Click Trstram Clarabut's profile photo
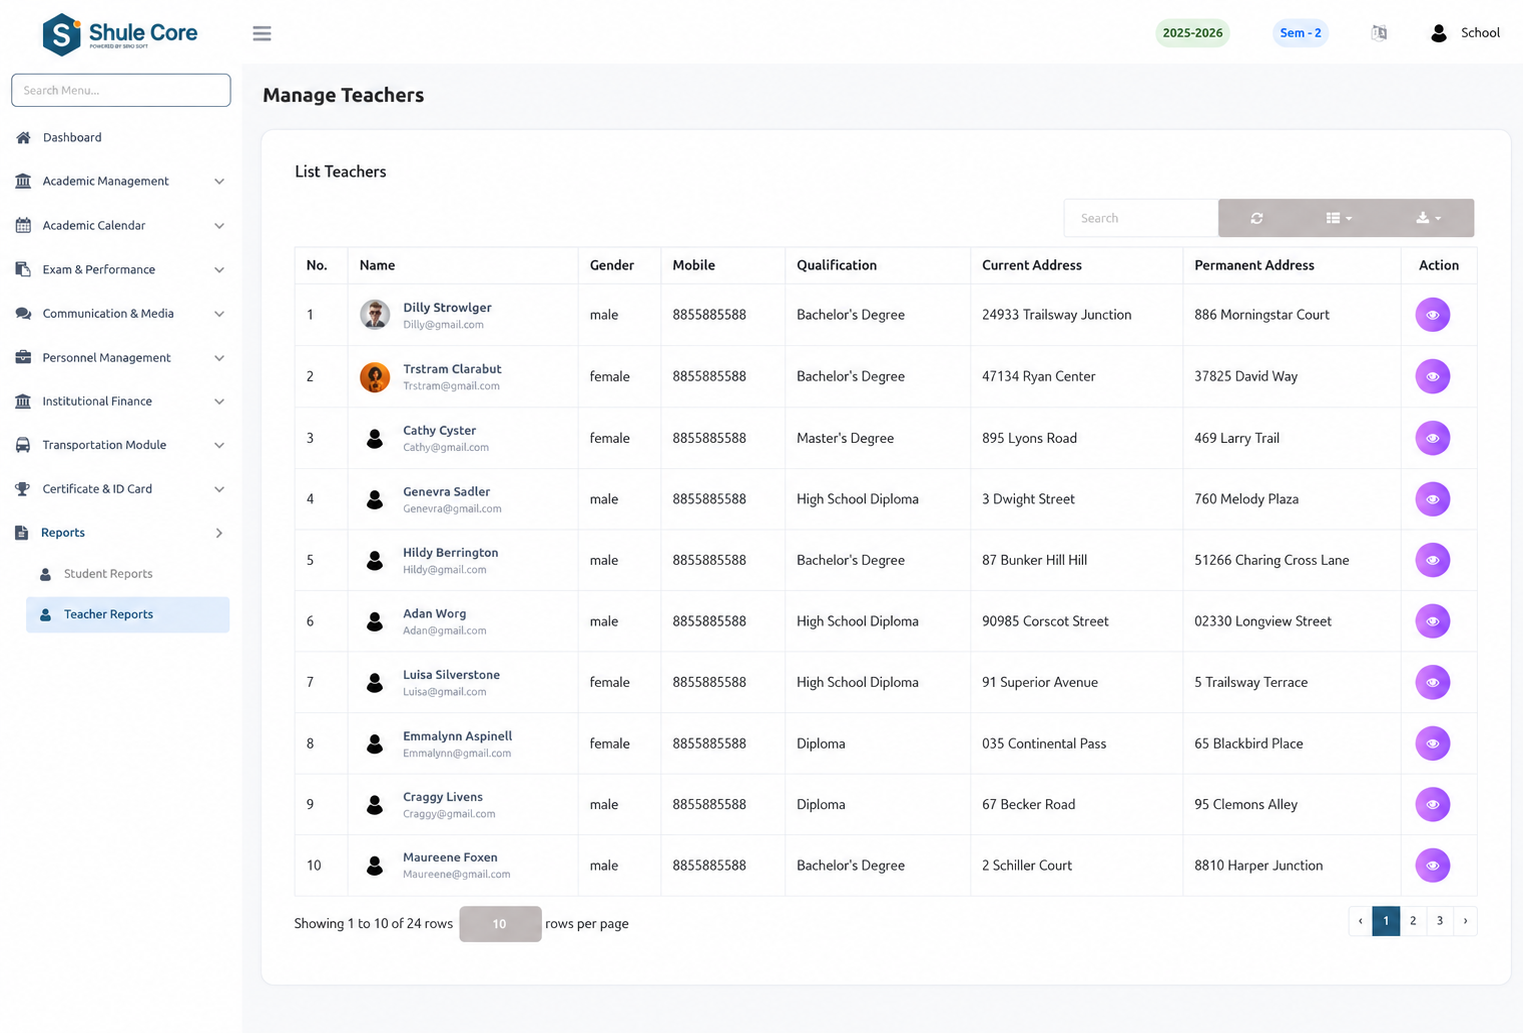 point(375,377)
